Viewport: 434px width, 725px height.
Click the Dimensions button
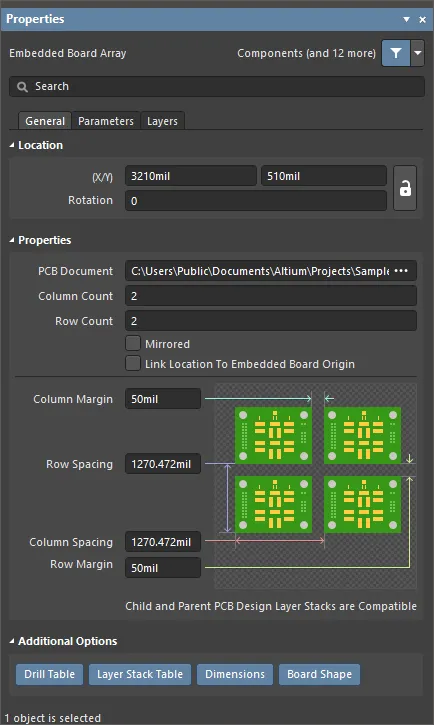click(x=235, y=674)
